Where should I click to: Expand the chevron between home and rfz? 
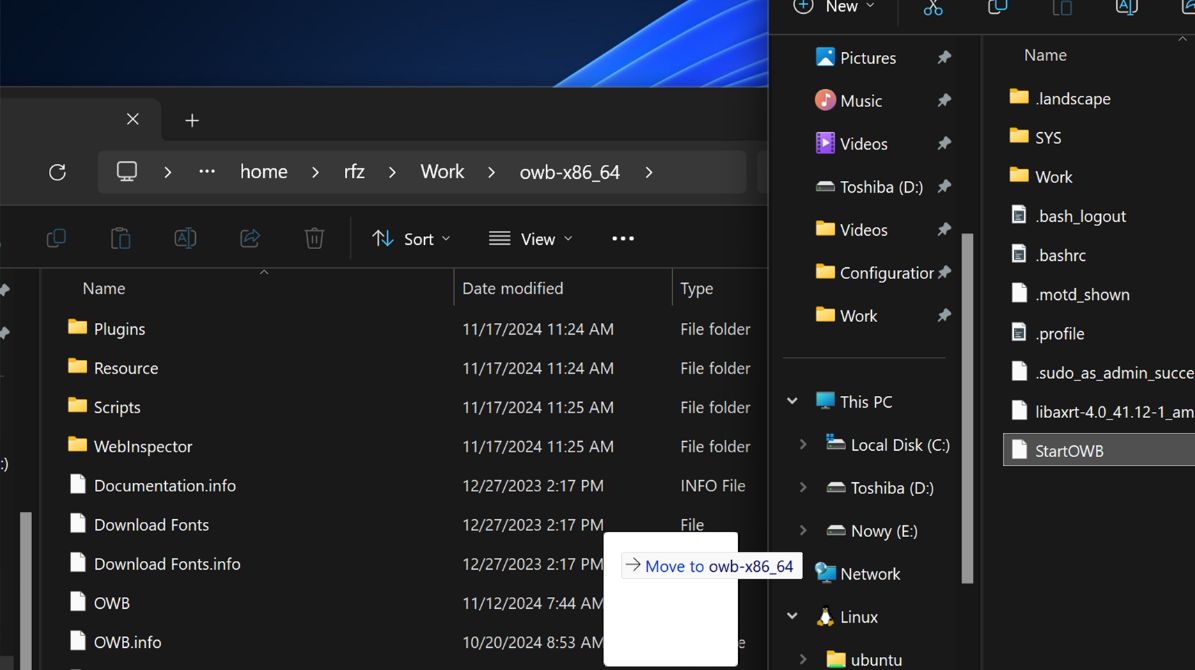pos(315,172)
